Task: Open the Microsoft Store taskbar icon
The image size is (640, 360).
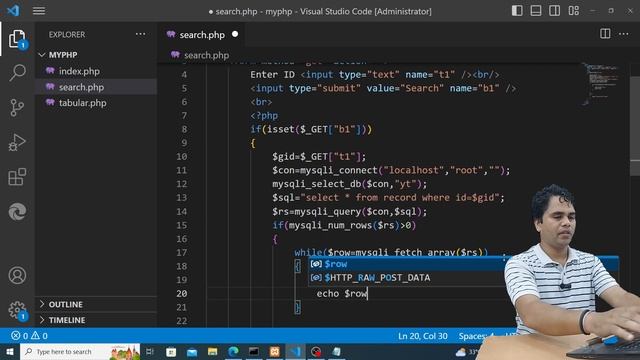Action: coord(171,351)
